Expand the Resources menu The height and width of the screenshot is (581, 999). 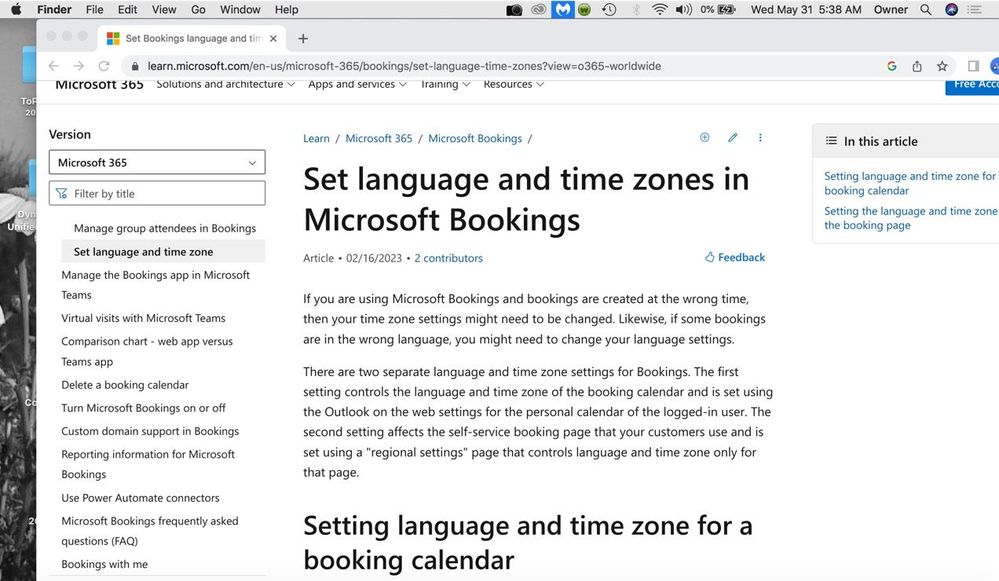pyautogui.click(x=514, y=84)
